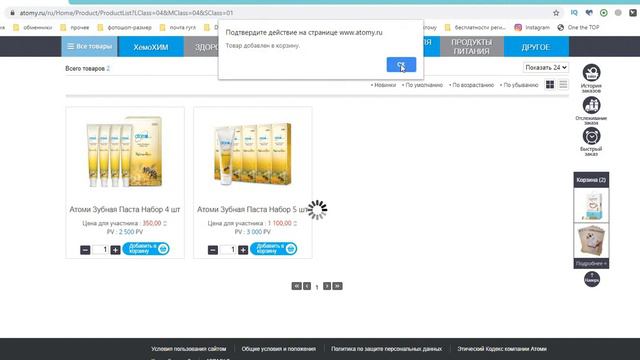This screenshot has width=640, height=360.
Task: Increase quantity of 5 шт set
Action: tap(243, 249)
